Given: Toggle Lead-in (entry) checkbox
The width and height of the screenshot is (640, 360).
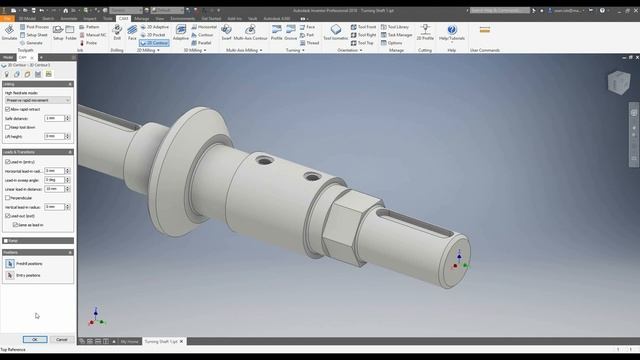Looking at the screenshot, I should click(7, 162).
